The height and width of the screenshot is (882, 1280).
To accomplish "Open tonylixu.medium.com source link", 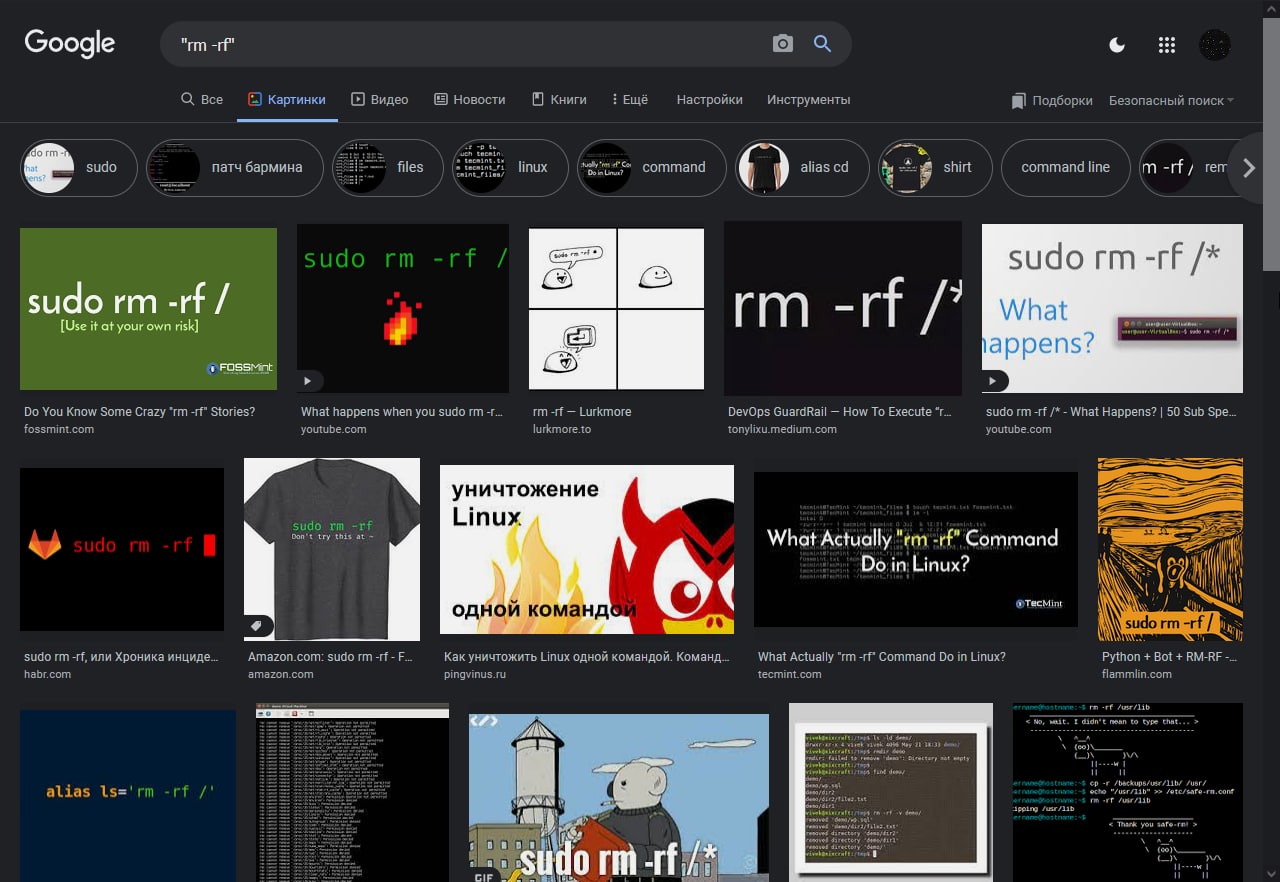I will [x=782, y=429].
